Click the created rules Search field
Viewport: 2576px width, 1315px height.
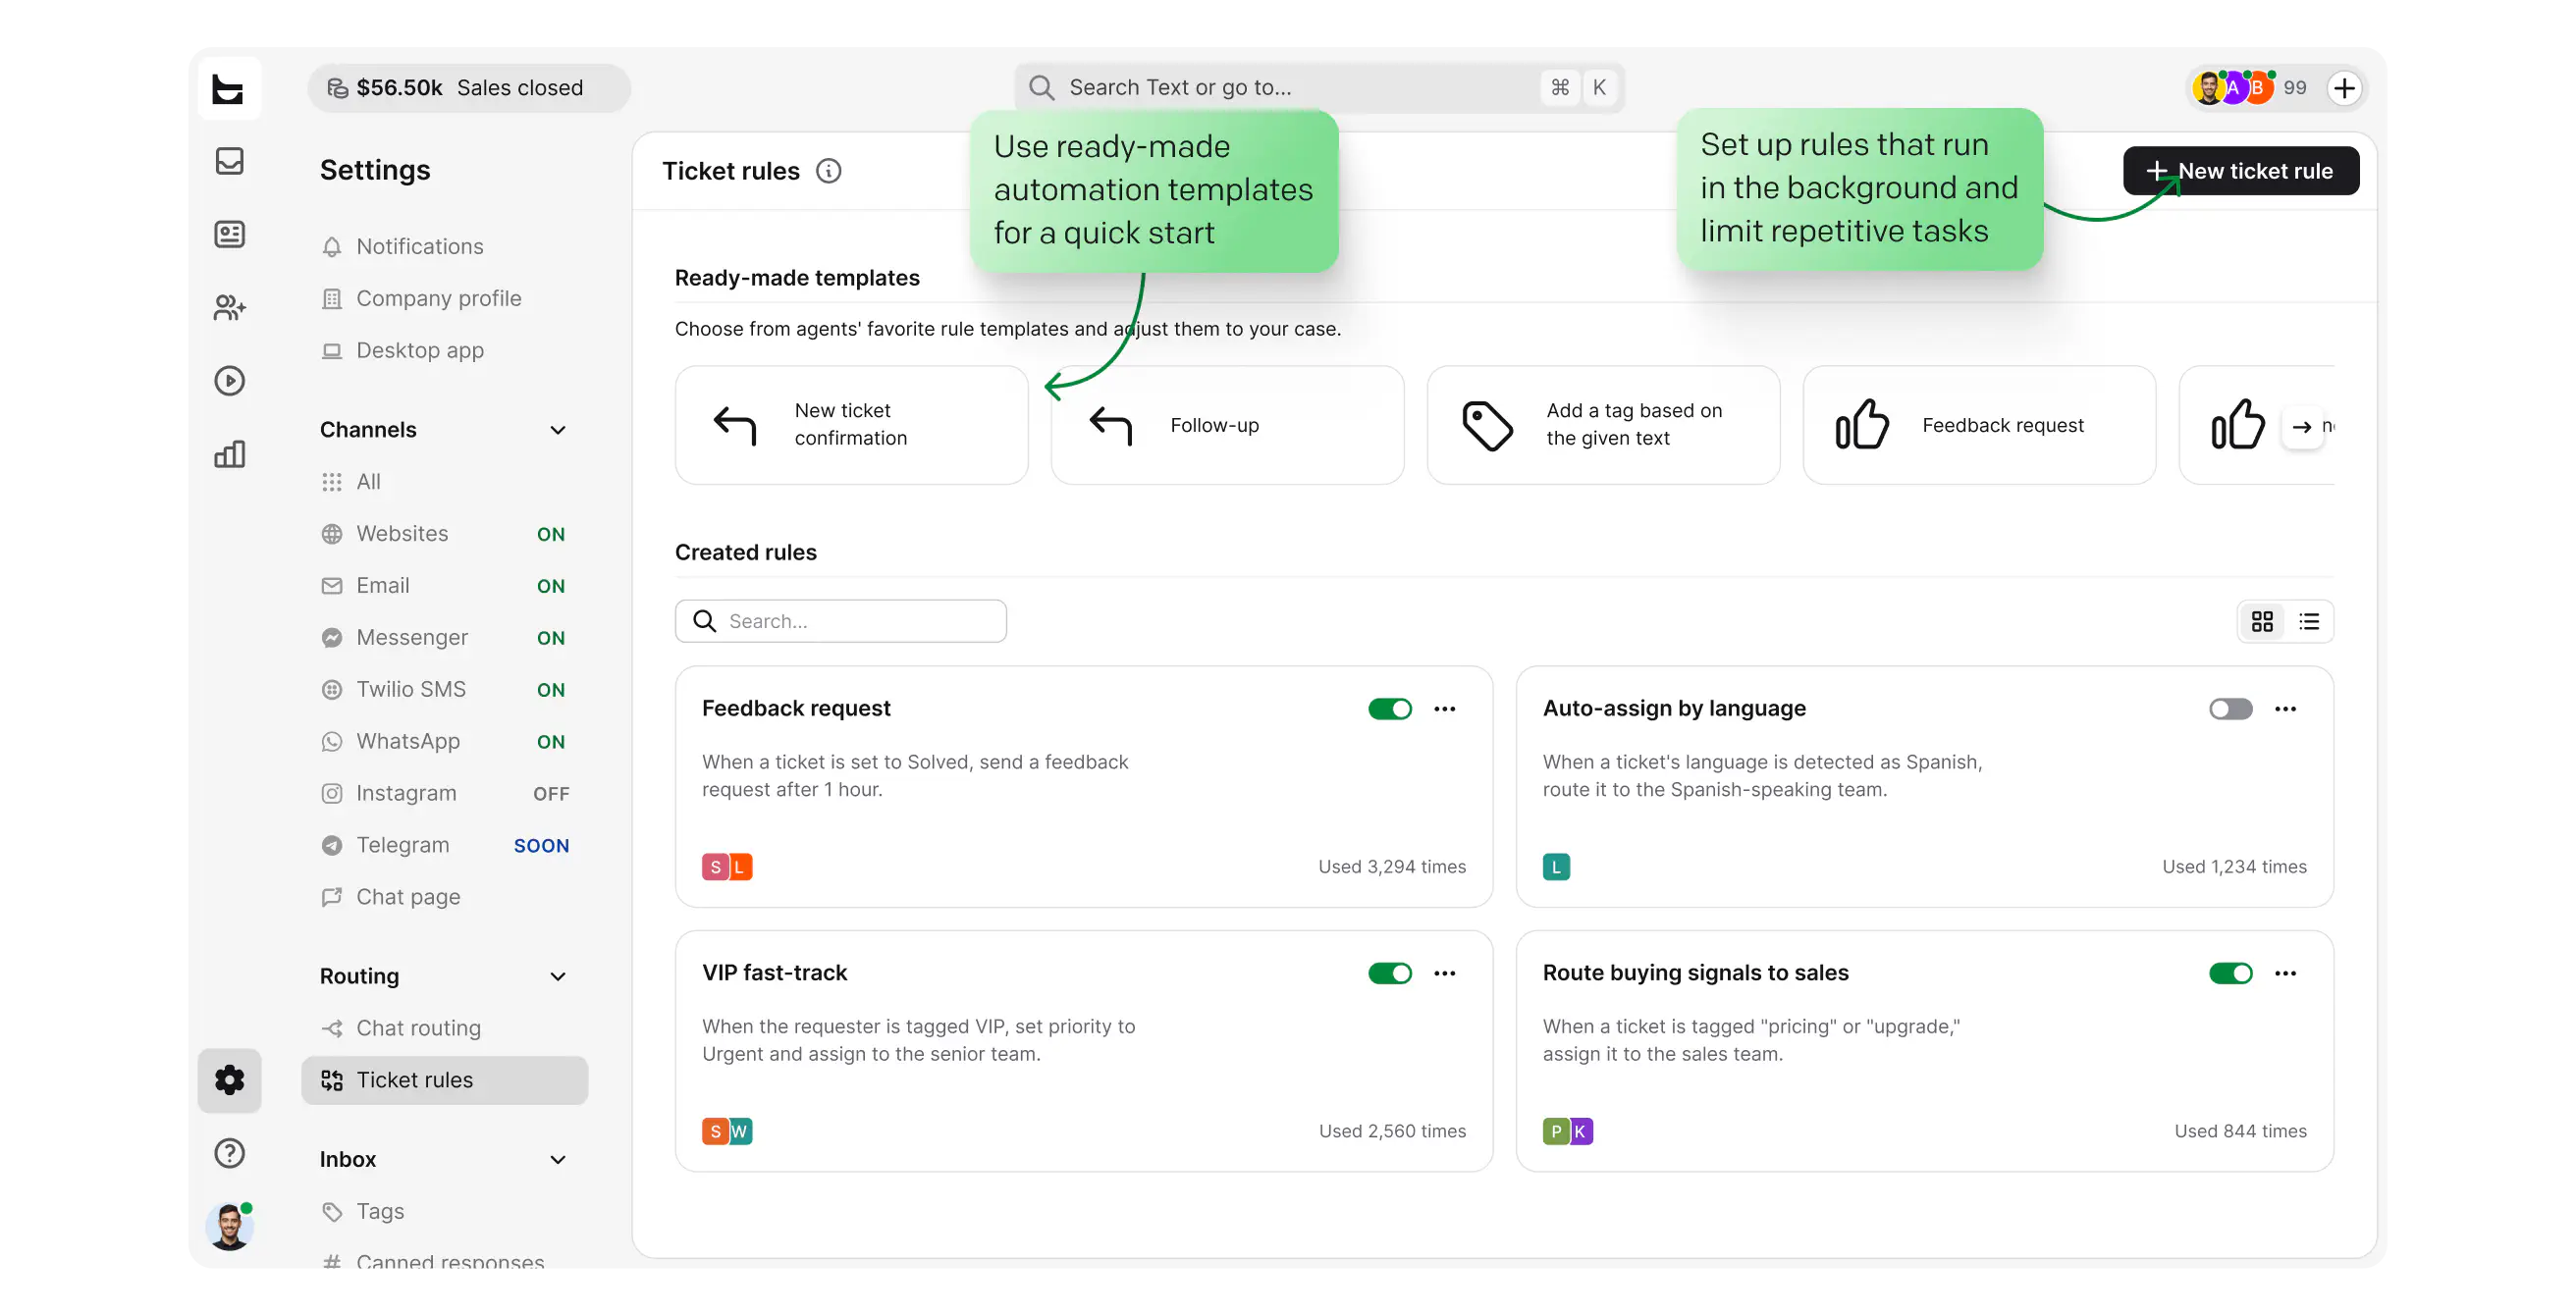coord(840,621)
